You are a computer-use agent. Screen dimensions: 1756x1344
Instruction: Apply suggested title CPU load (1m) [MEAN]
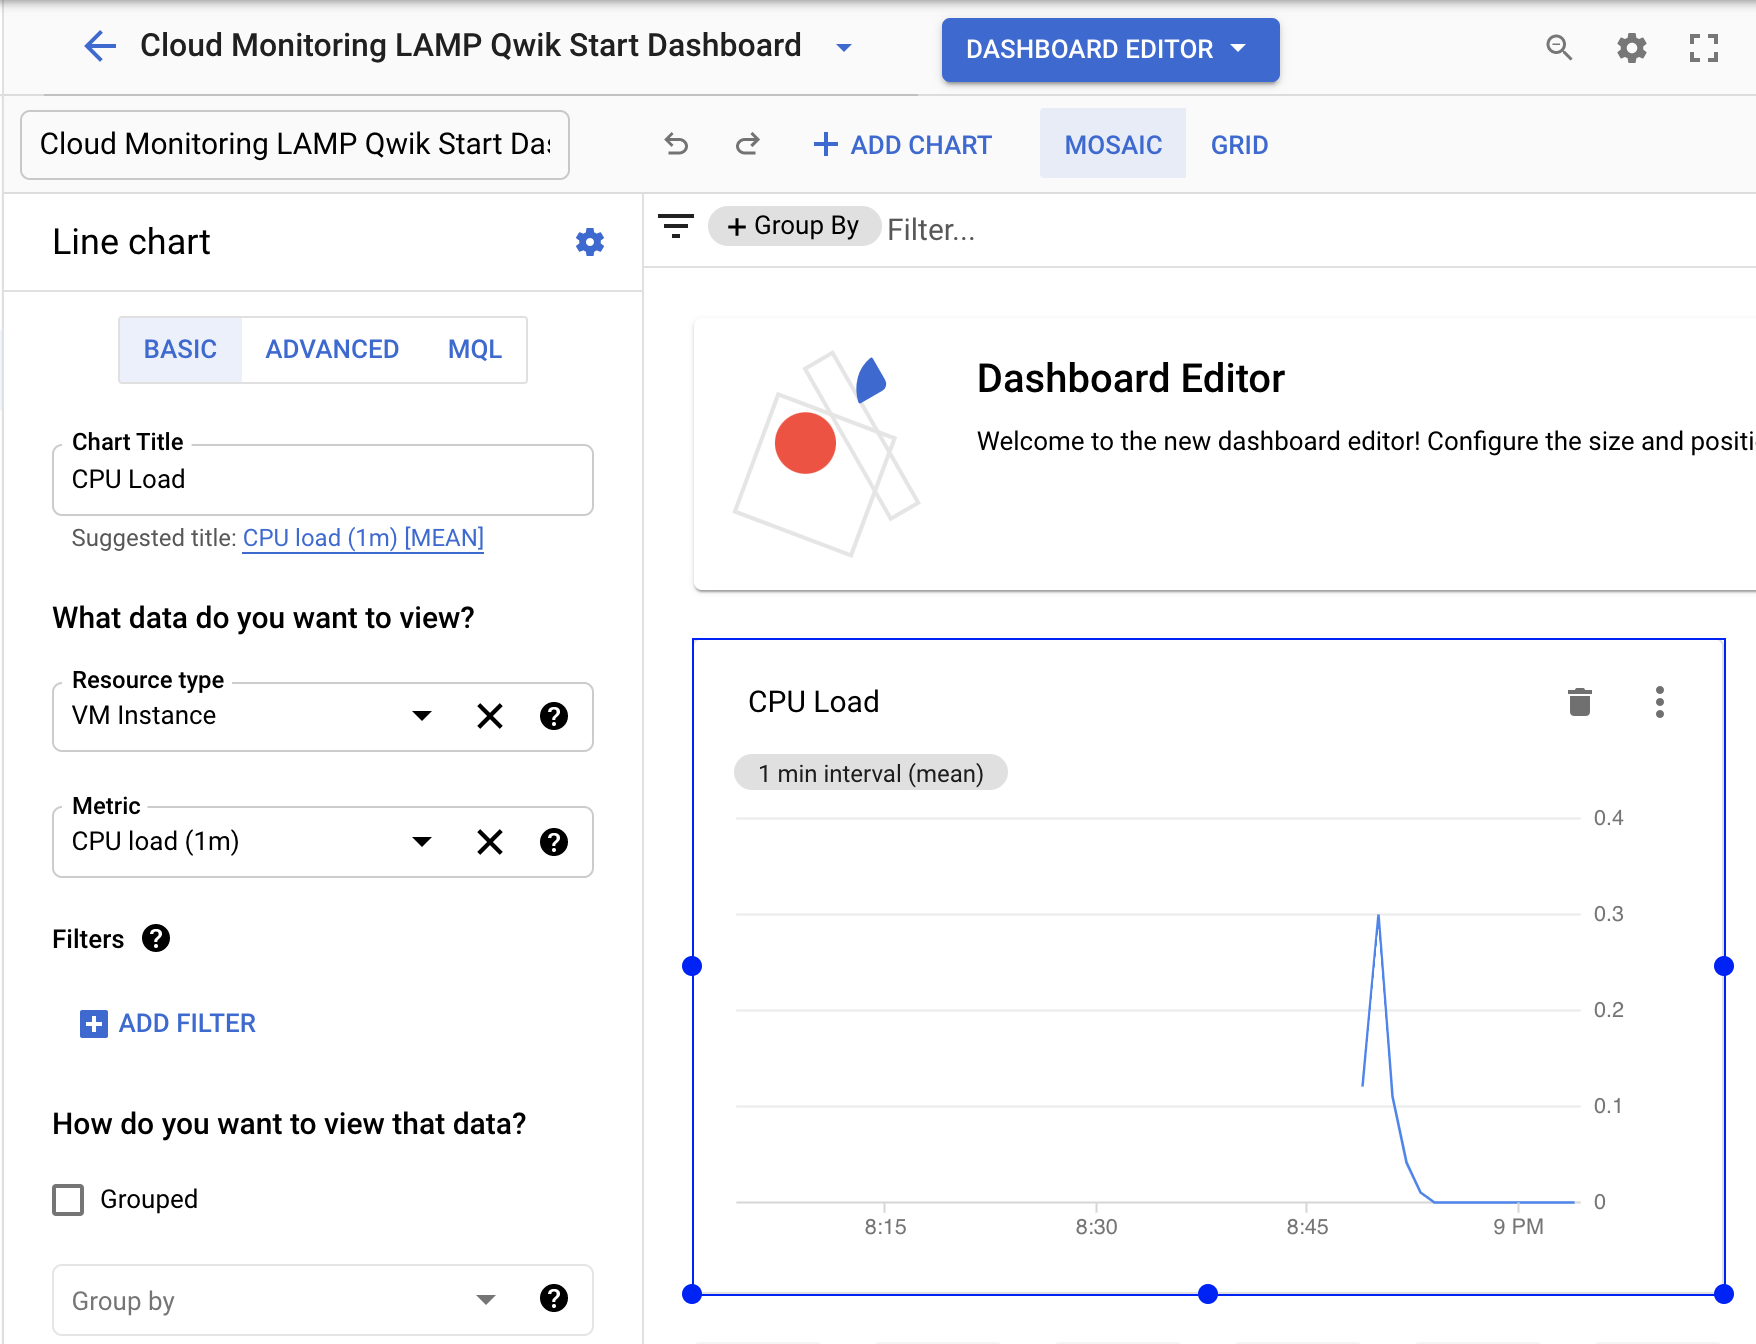tap(363, 538)
